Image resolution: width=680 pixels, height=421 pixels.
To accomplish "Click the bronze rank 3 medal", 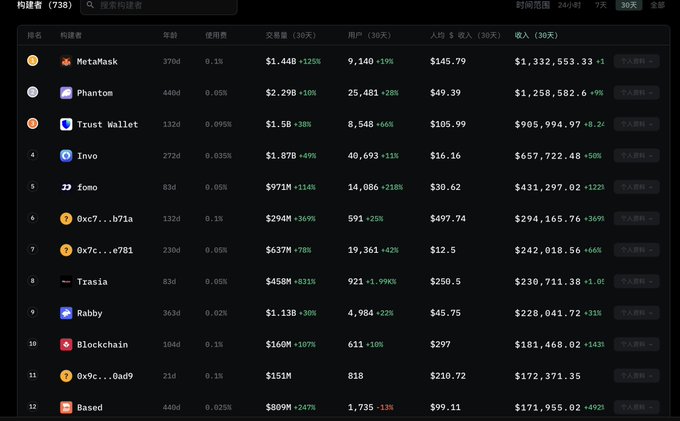I will click(x=33, y=124).
